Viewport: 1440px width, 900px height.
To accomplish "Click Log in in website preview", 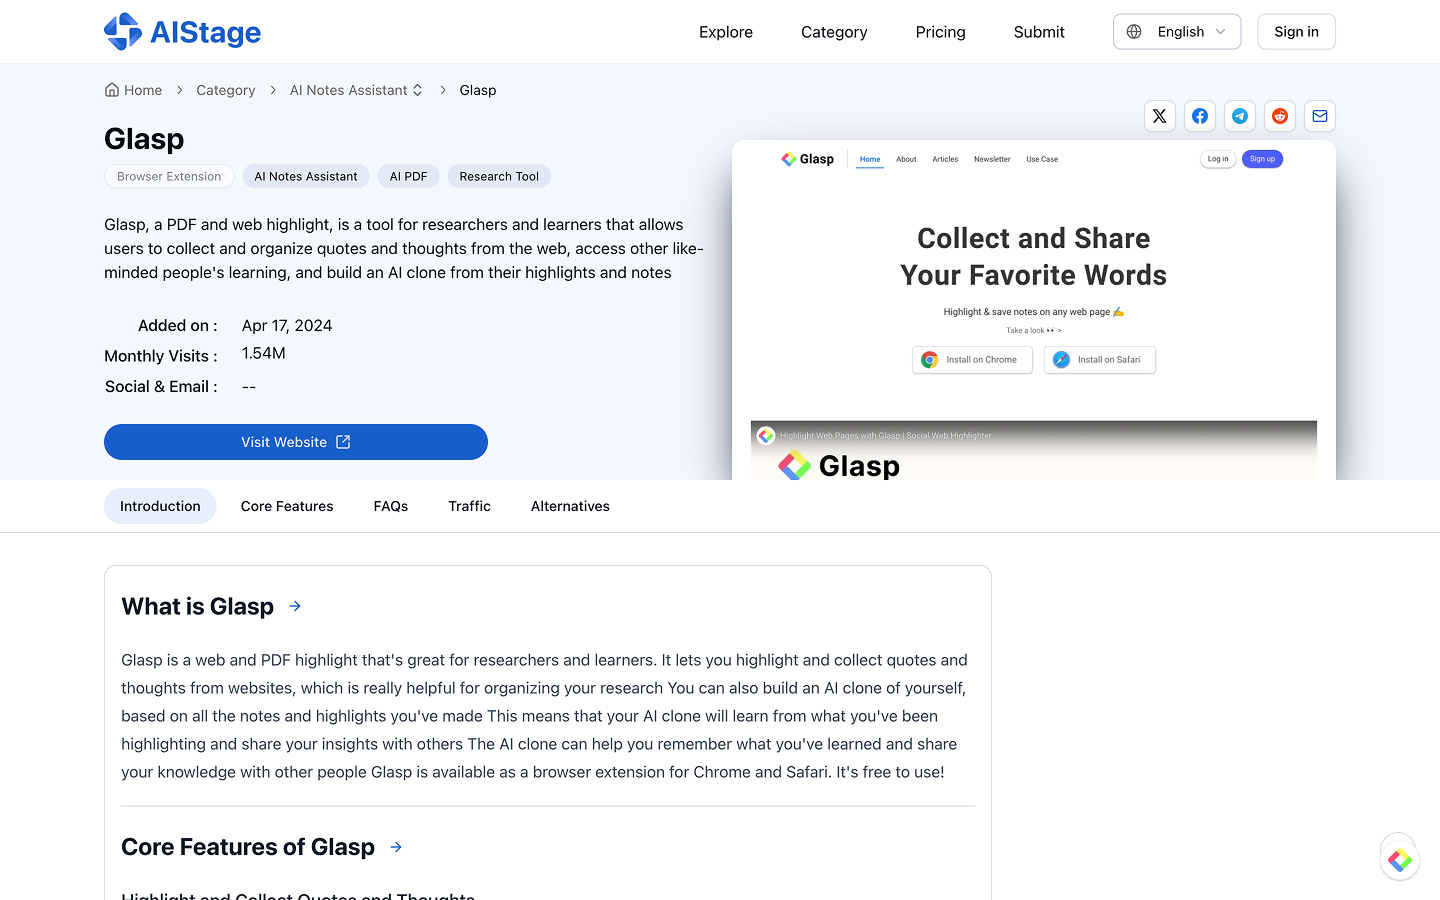I will coord(1218,159).
